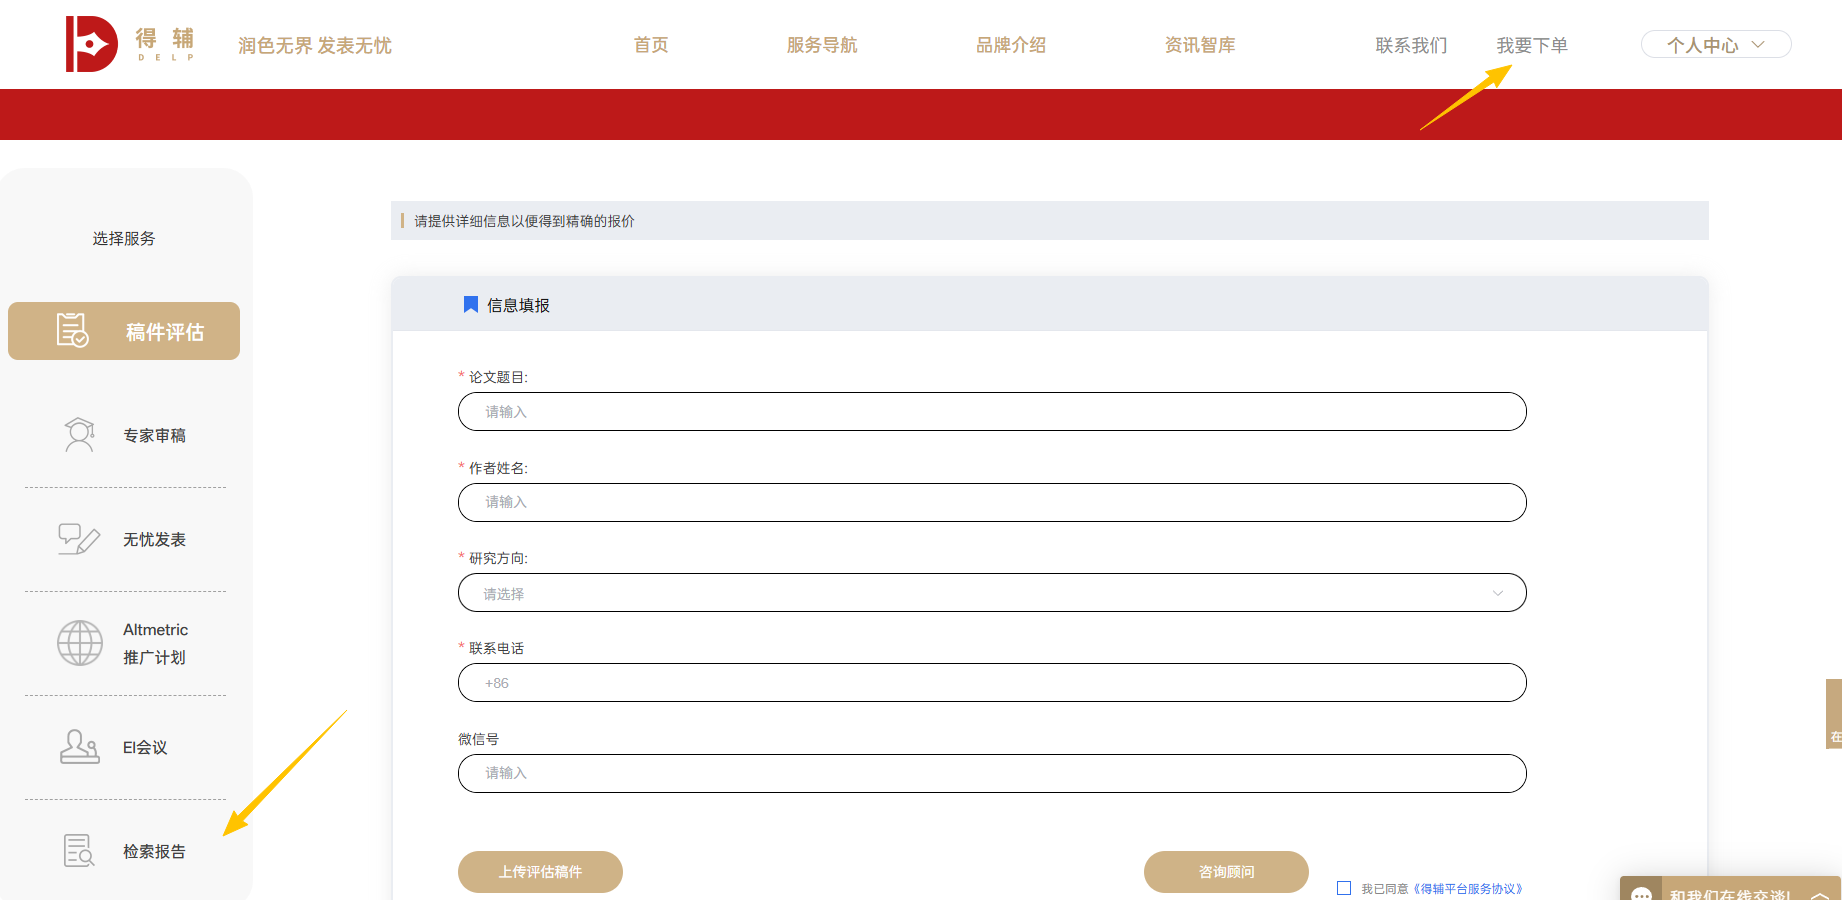Click the 上传评估稿件 button
The image size is (1842, 900).
pos(540,871)
